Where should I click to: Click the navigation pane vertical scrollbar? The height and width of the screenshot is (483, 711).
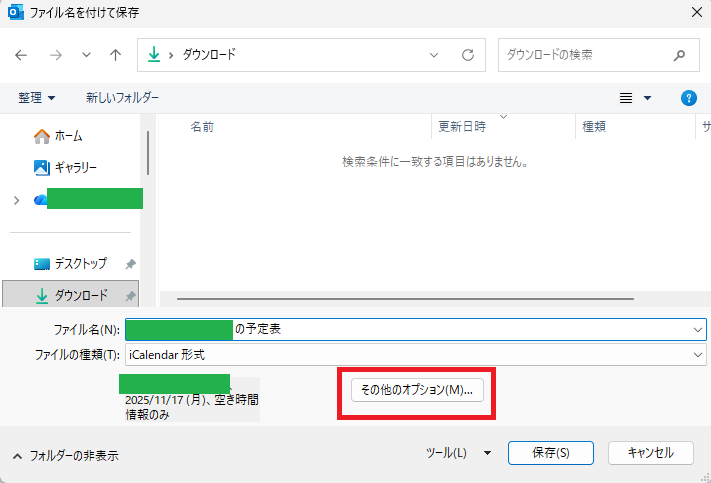(148, 153)
